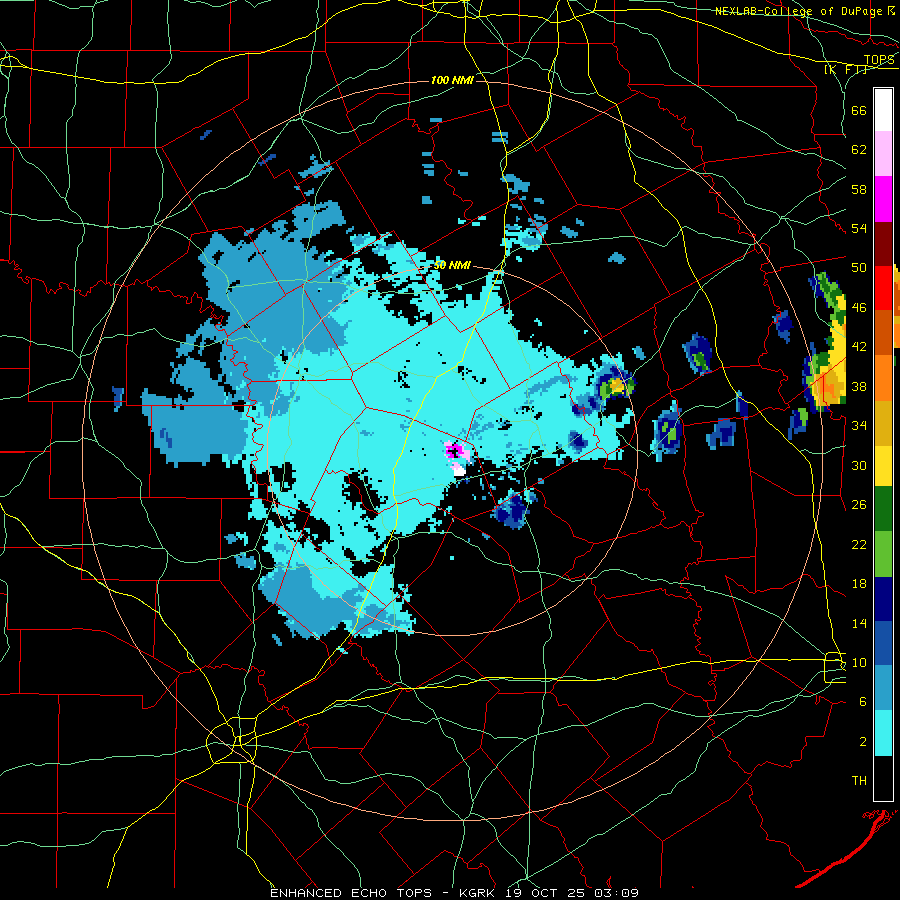Viewport: 900px width, 900px height.
Task: Click the '66' legend value
Action: [x=859, y=110]
